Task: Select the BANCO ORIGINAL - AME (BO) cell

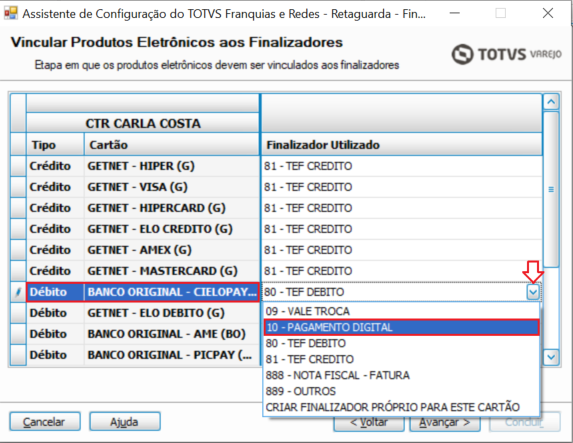Action: pos(172,334)
